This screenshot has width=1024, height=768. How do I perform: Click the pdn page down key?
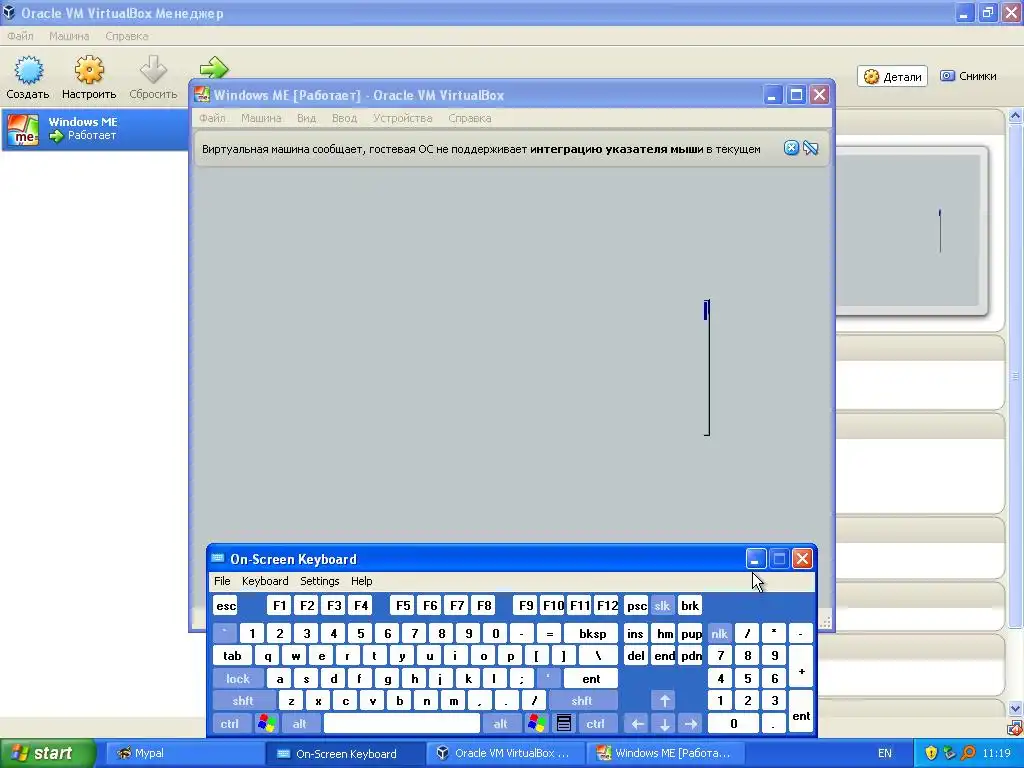tap(691, 656)
